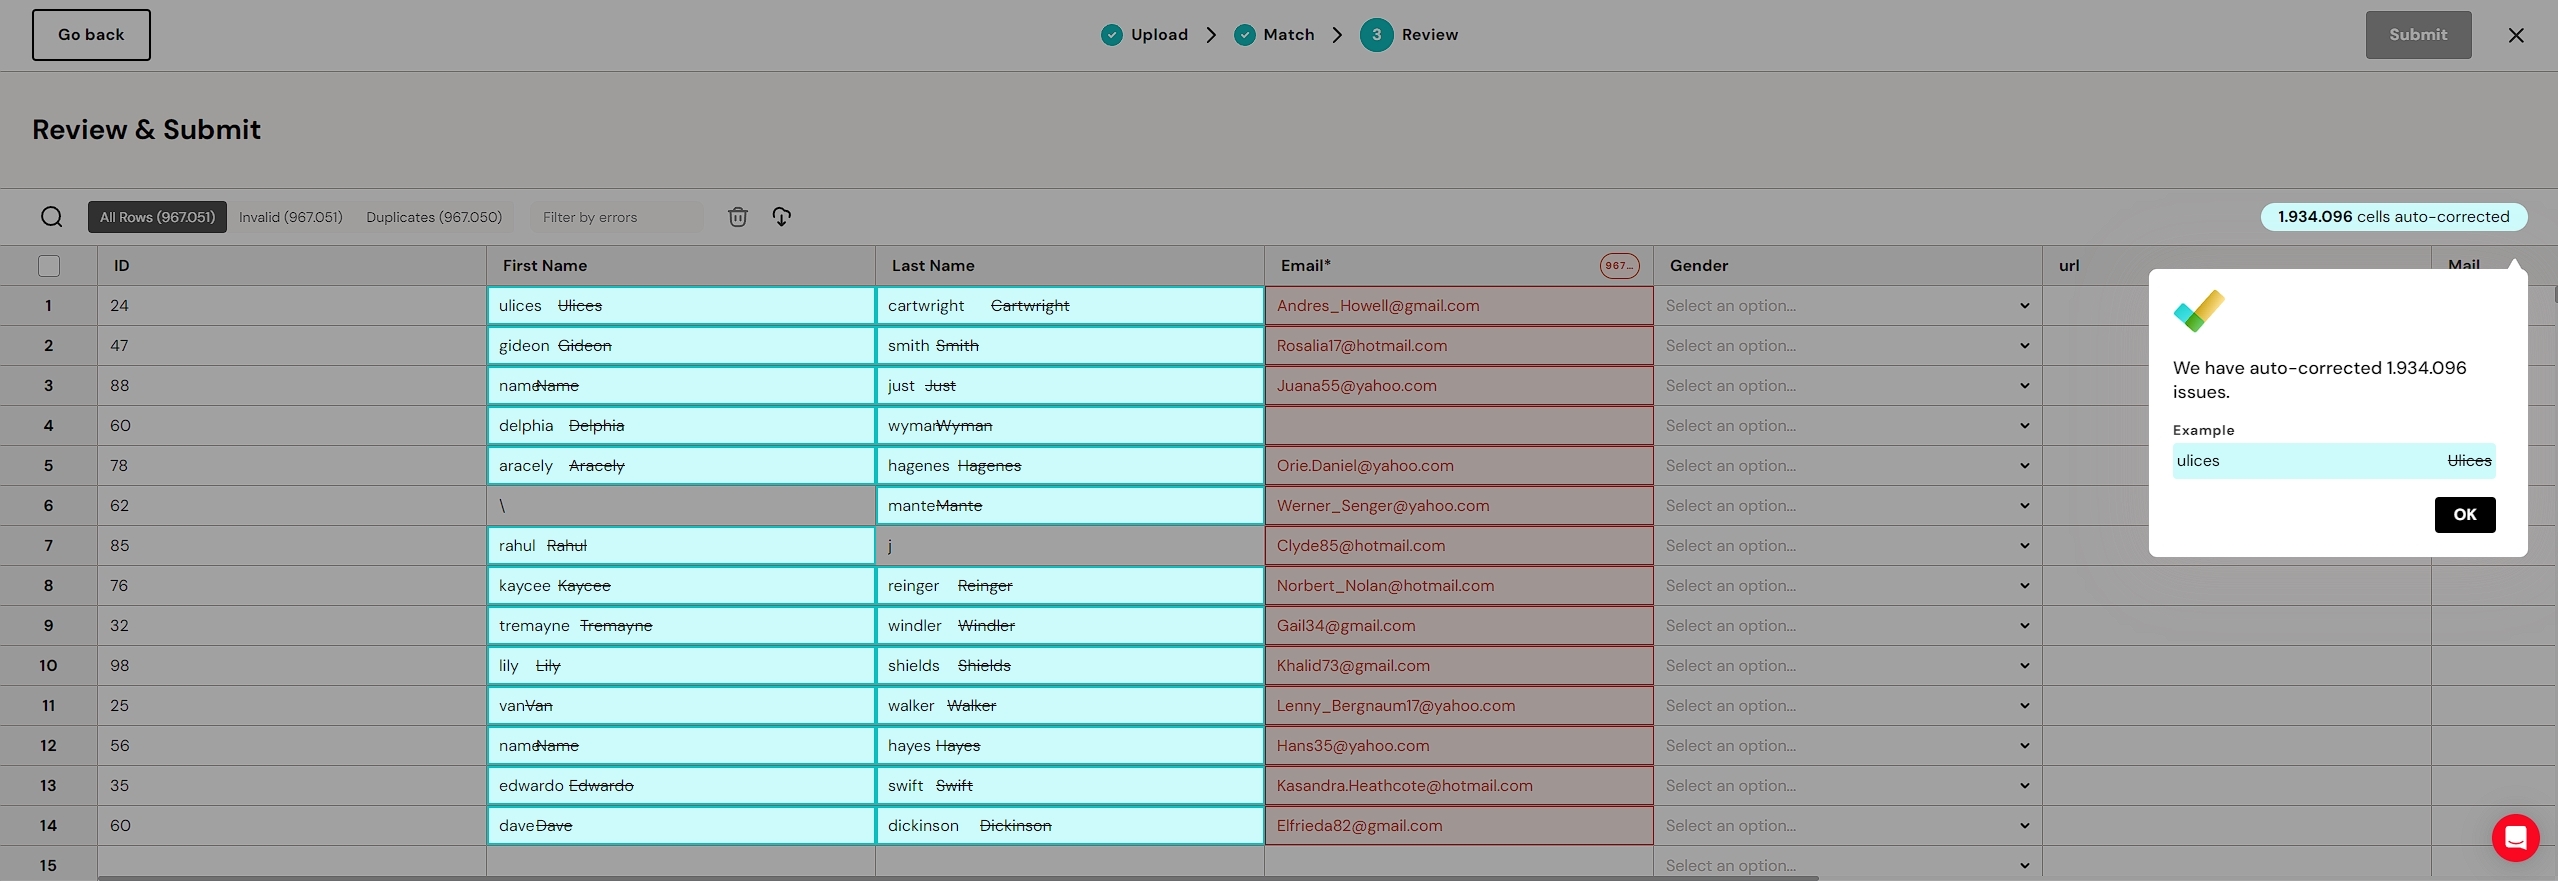Click the step 3 Review circle
The height and width of the screenshot is (881, 2558).
1376,35
